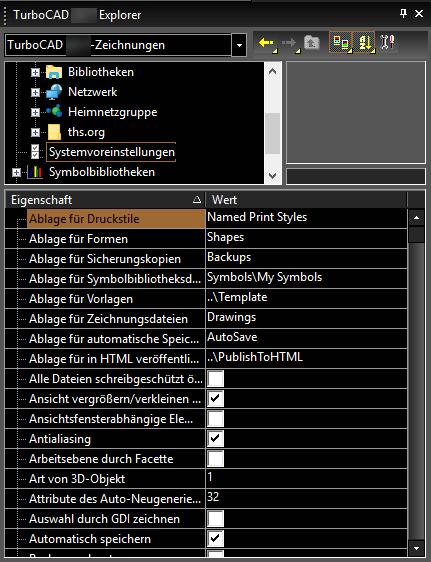The height and width of the screenshot is (562, 431).
Task: Open the TurboCAD-Zeichnungen dropdown
Action: pyautogui.click(x=239, y=45)
